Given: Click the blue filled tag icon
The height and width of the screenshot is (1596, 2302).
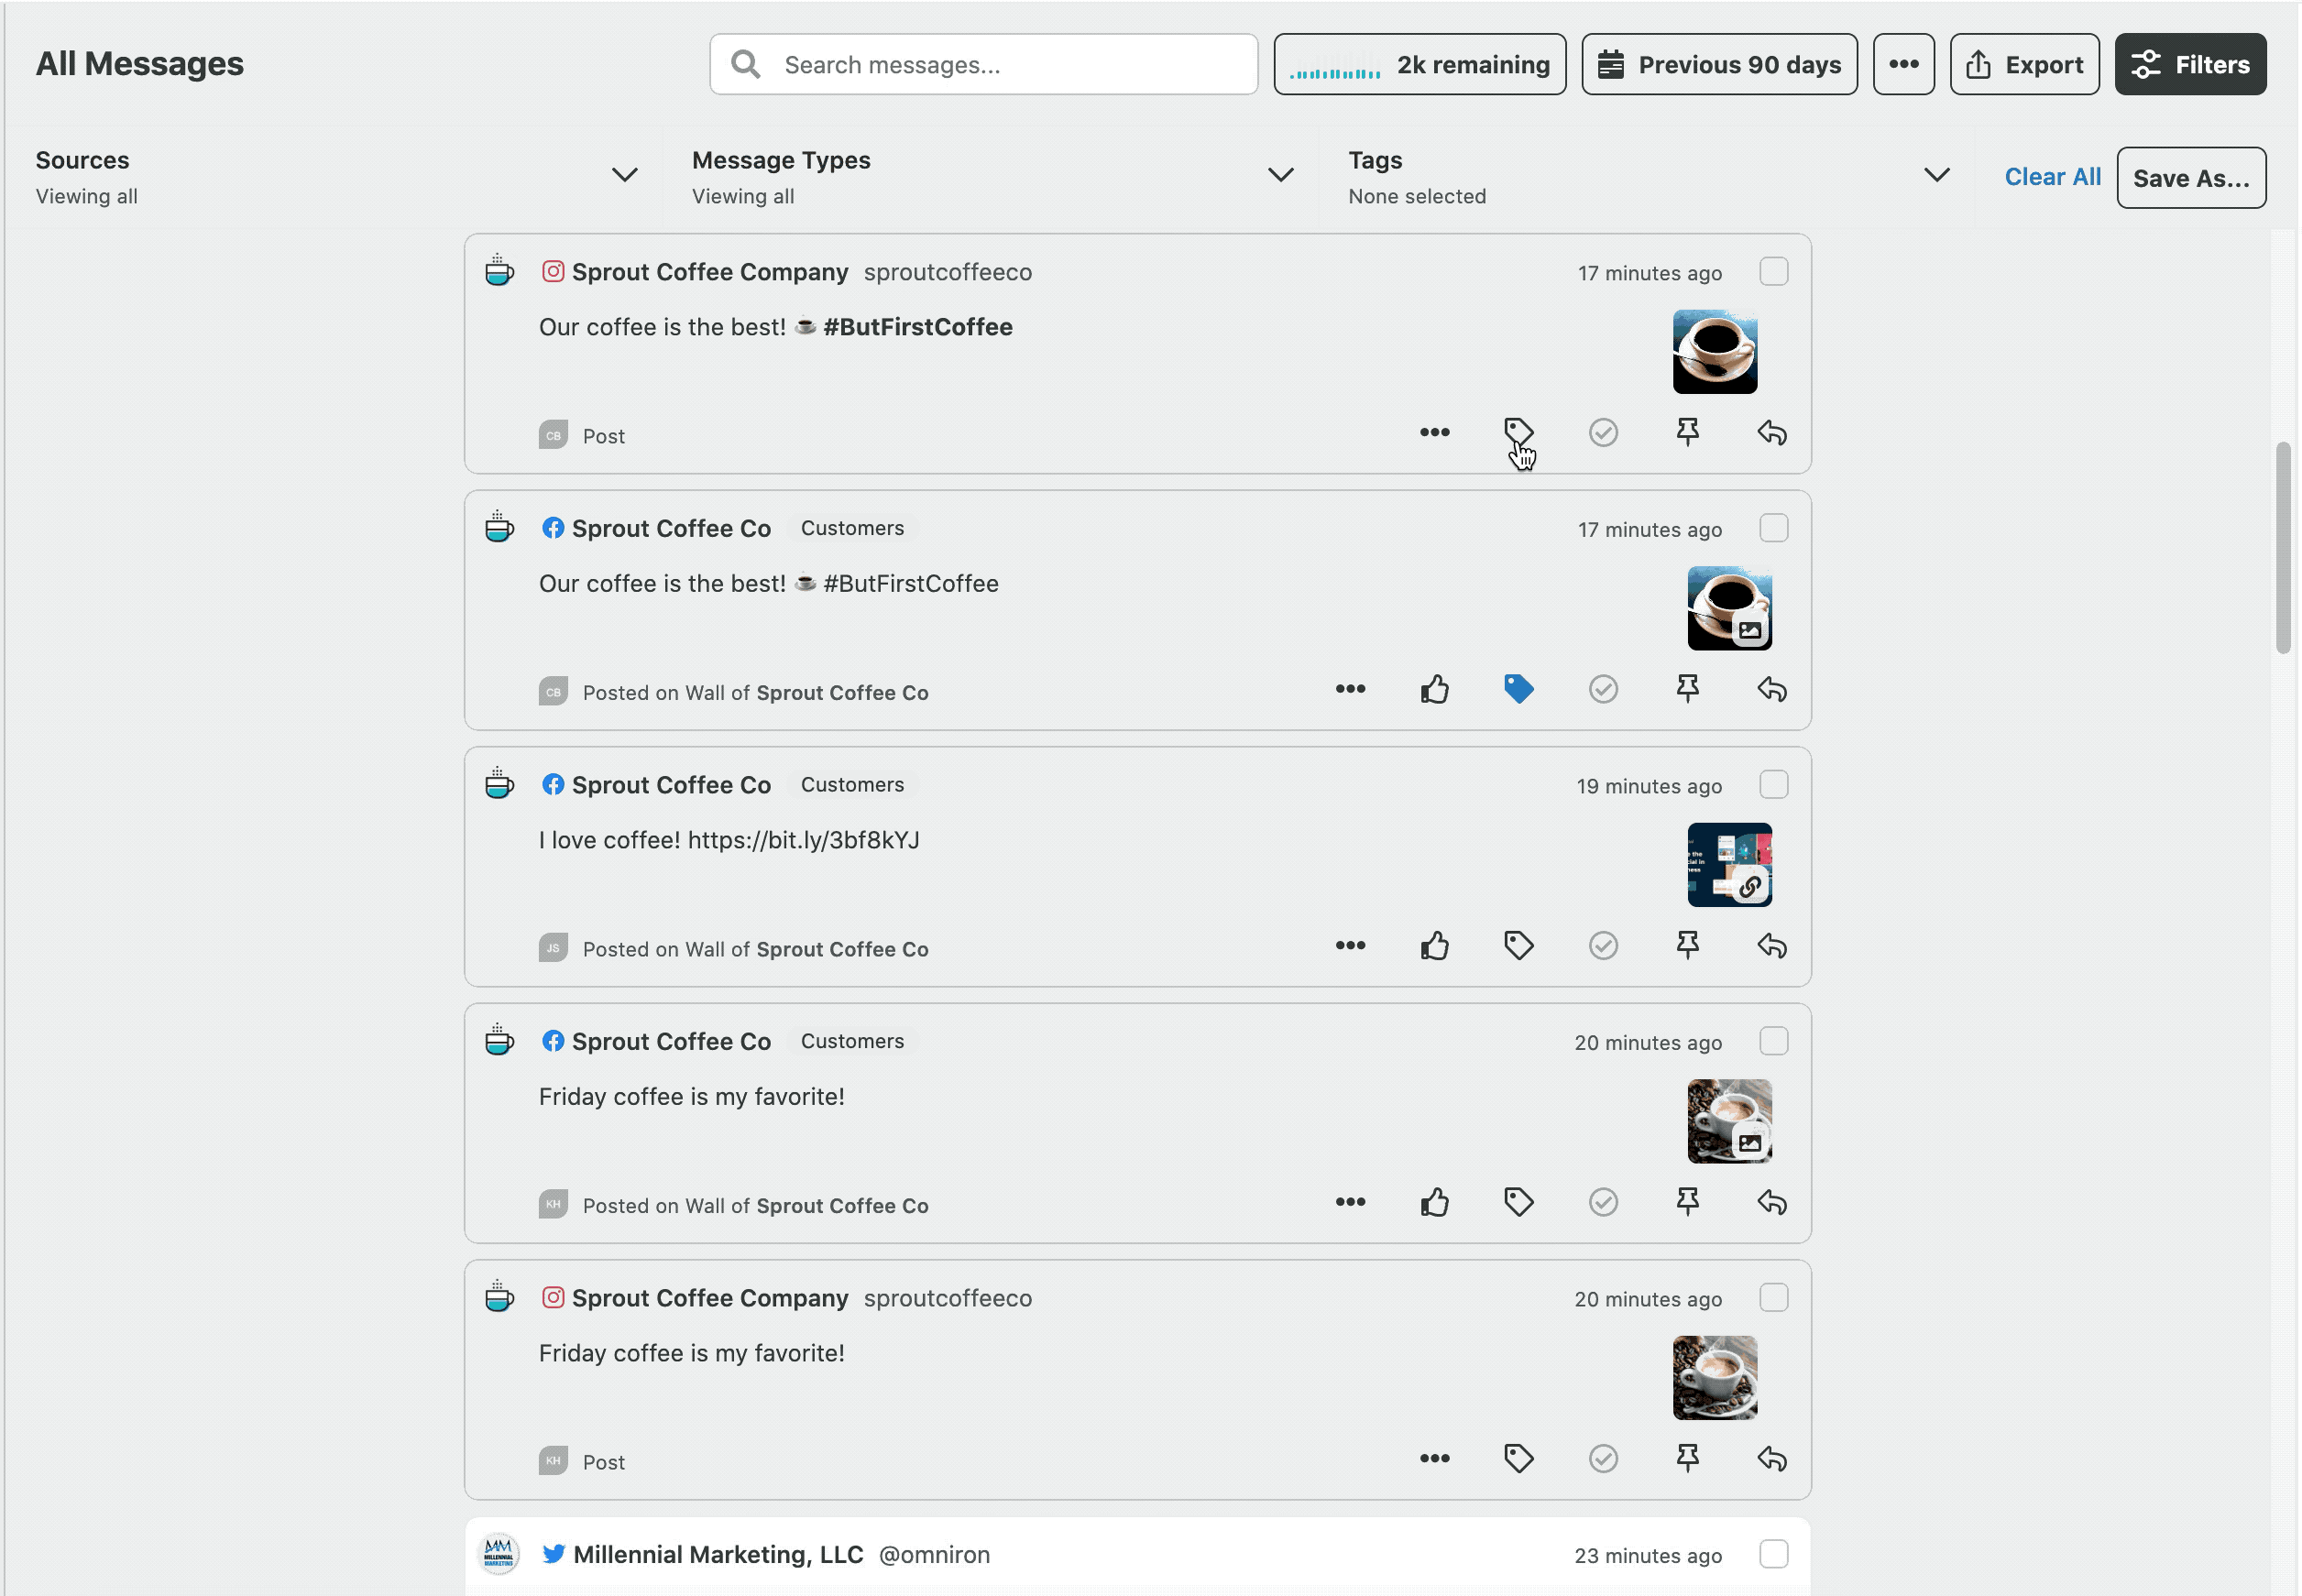Looking at the screenshot, I should 1517,689.
